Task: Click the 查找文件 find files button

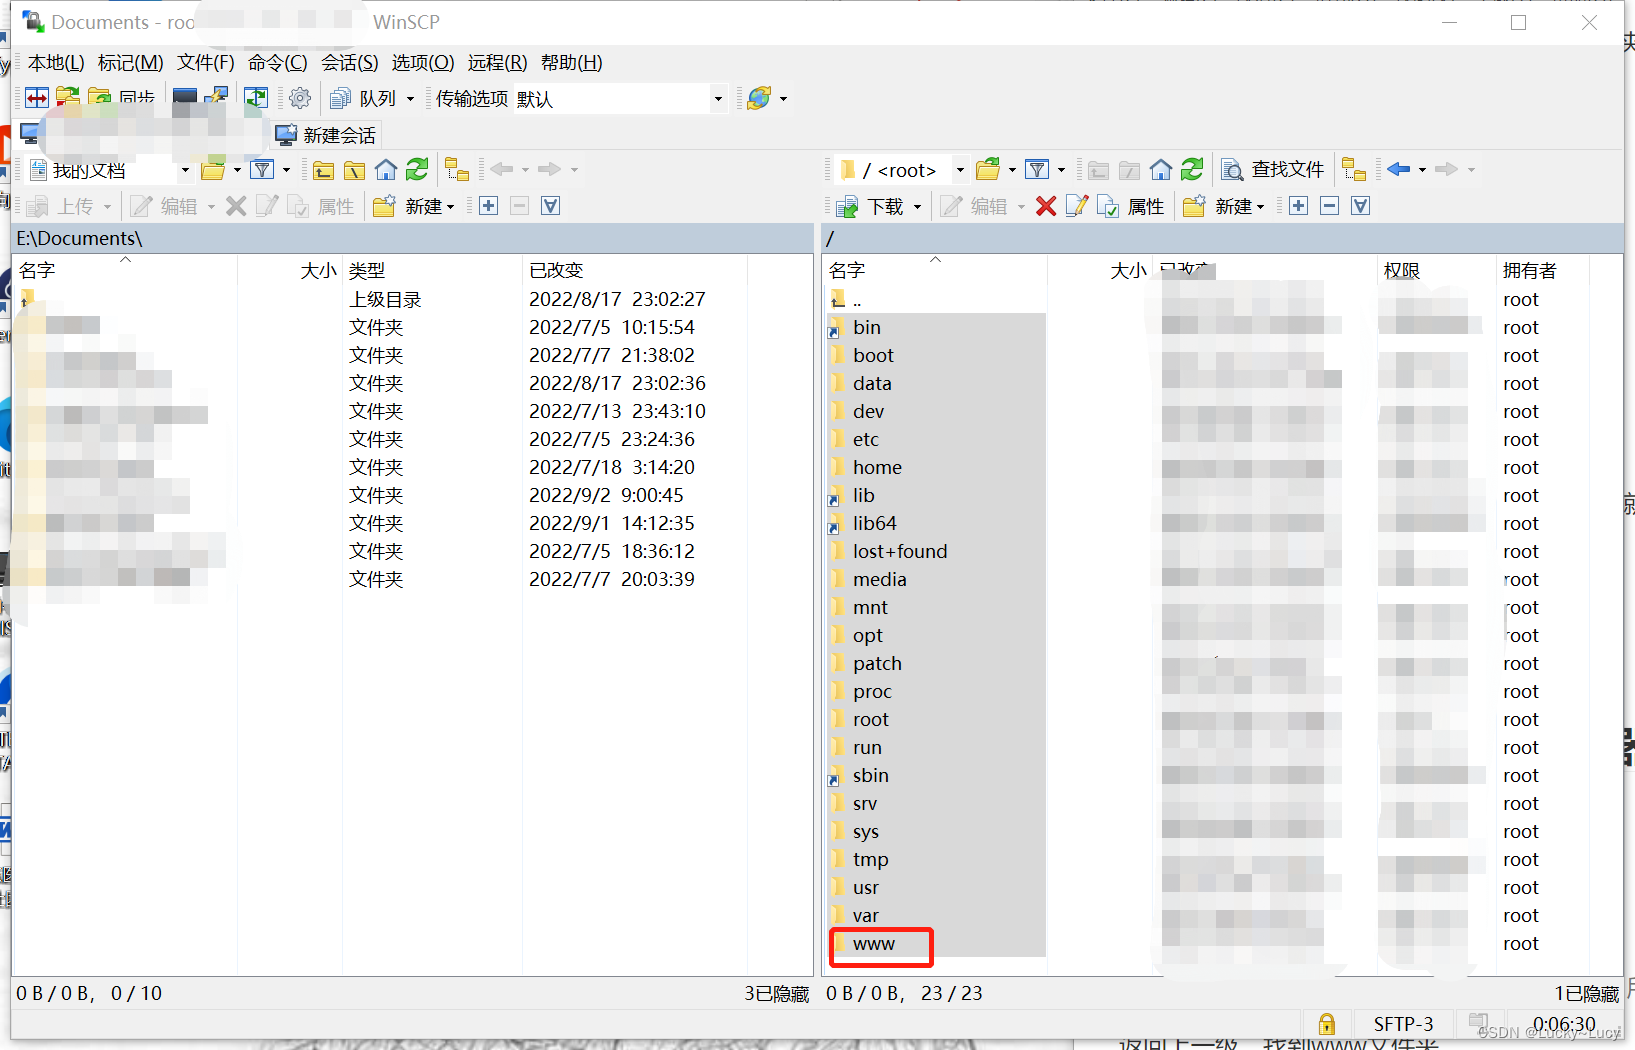Action: 1273,170
